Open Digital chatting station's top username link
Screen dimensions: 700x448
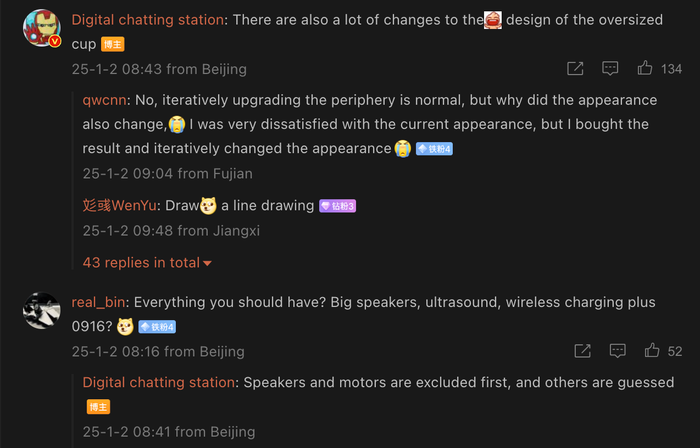tap(148, 20)
